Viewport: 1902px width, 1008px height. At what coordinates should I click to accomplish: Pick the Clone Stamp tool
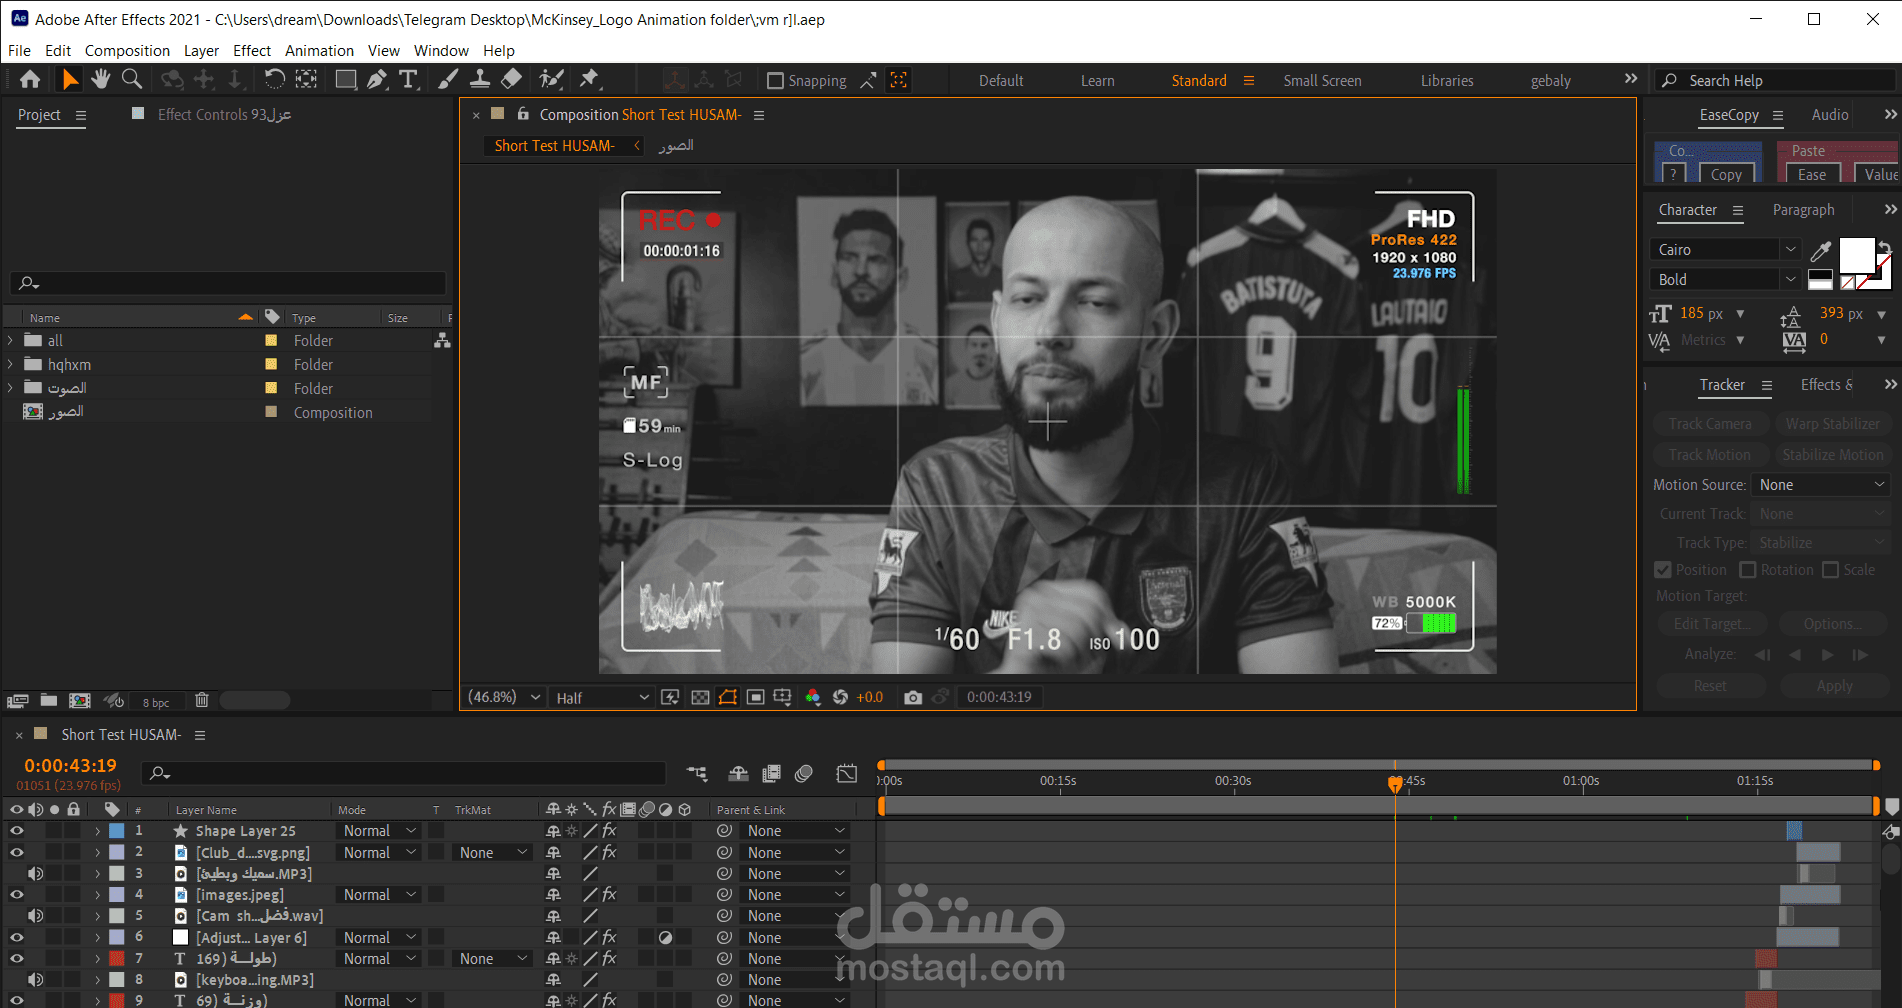click(x=480, y=80)
